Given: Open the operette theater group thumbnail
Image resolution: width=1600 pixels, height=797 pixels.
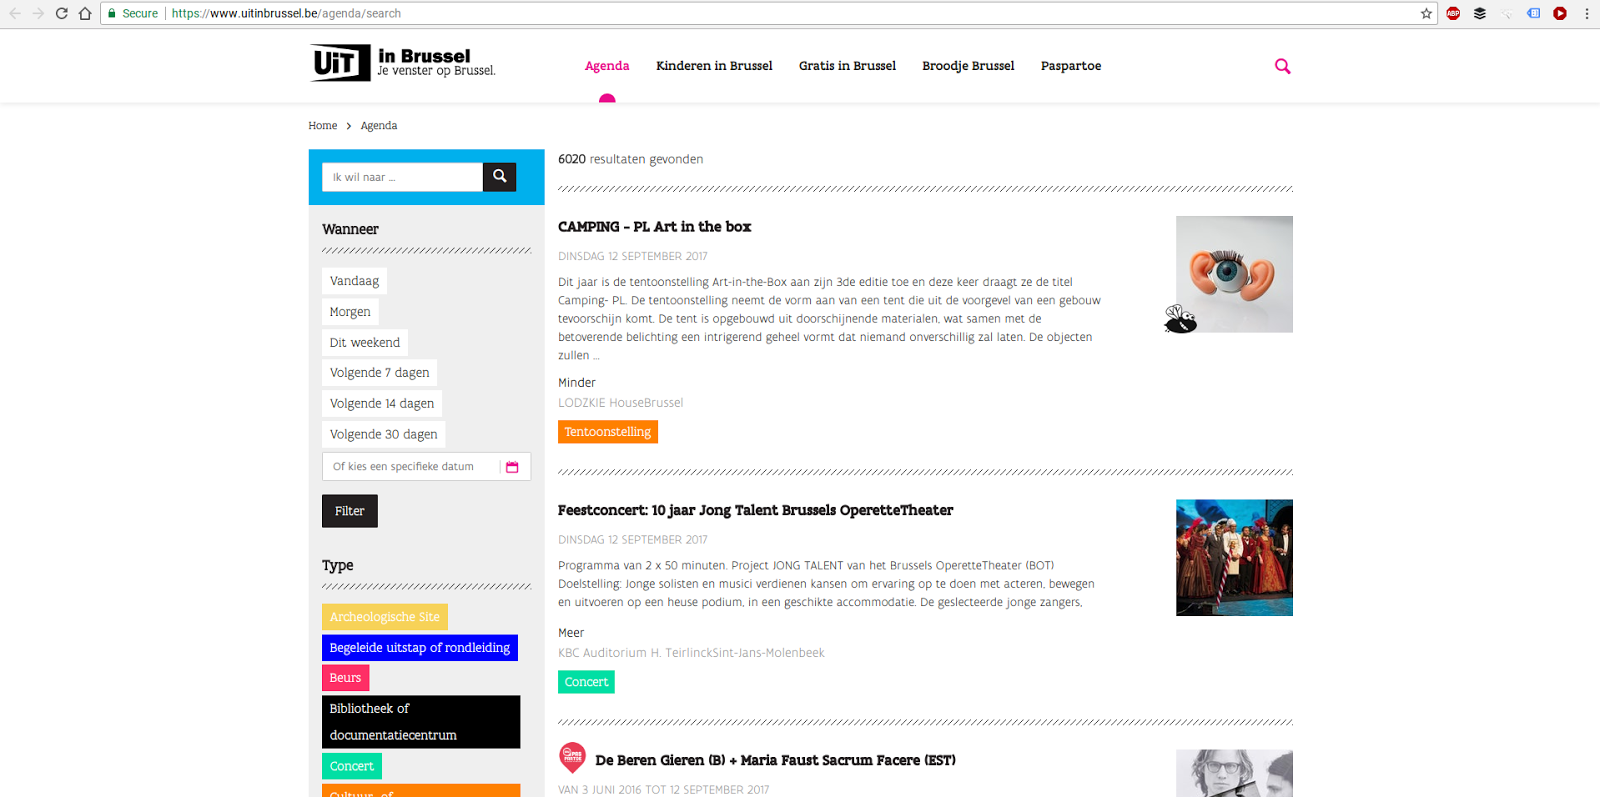Looking at the screenshot, I should [1234, 558].
